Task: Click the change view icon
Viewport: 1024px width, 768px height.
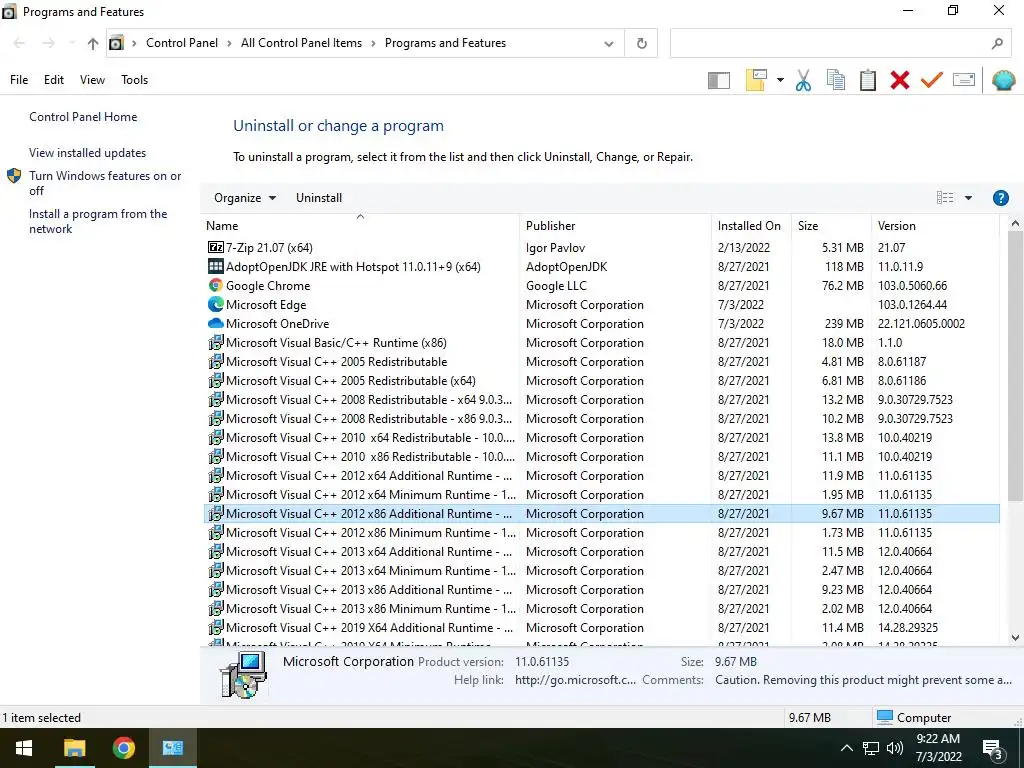Action: pos(945,198)
